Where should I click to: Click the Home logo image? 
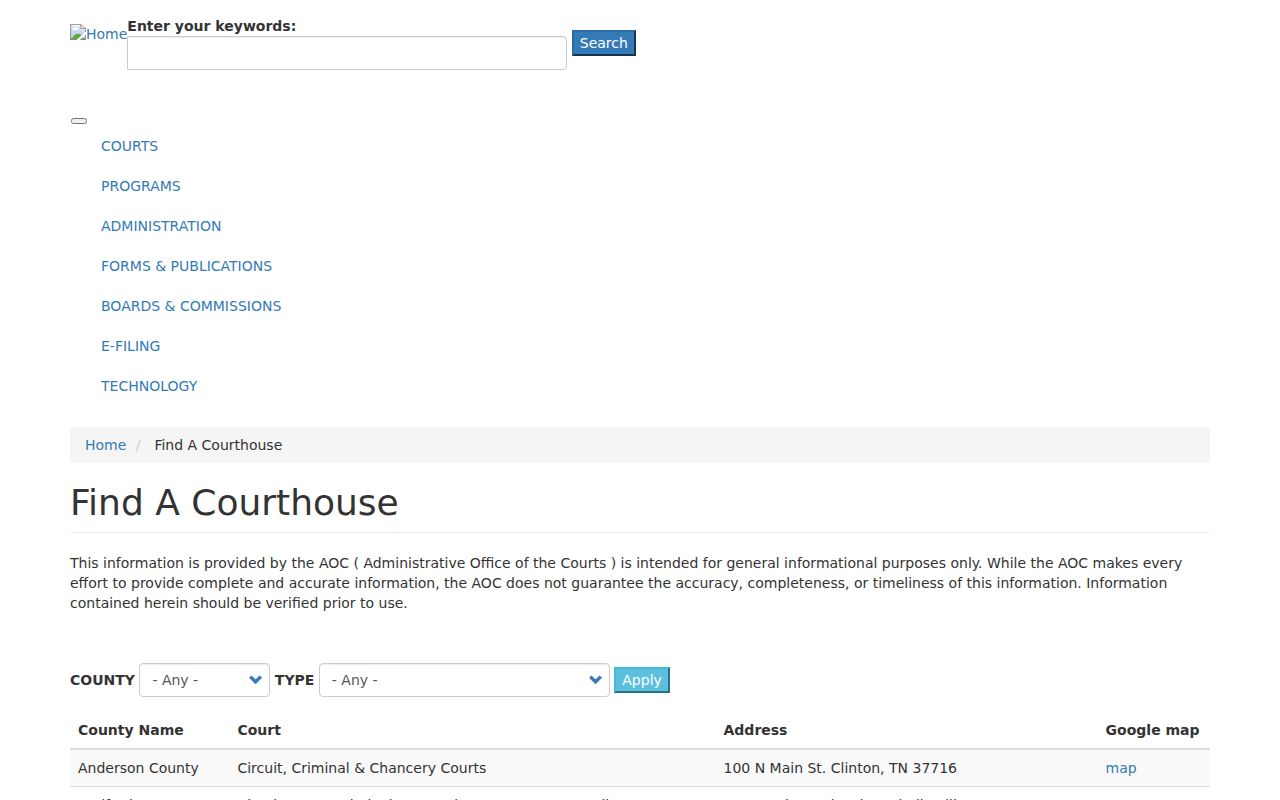pyautogui.click(x=98, y=34)
